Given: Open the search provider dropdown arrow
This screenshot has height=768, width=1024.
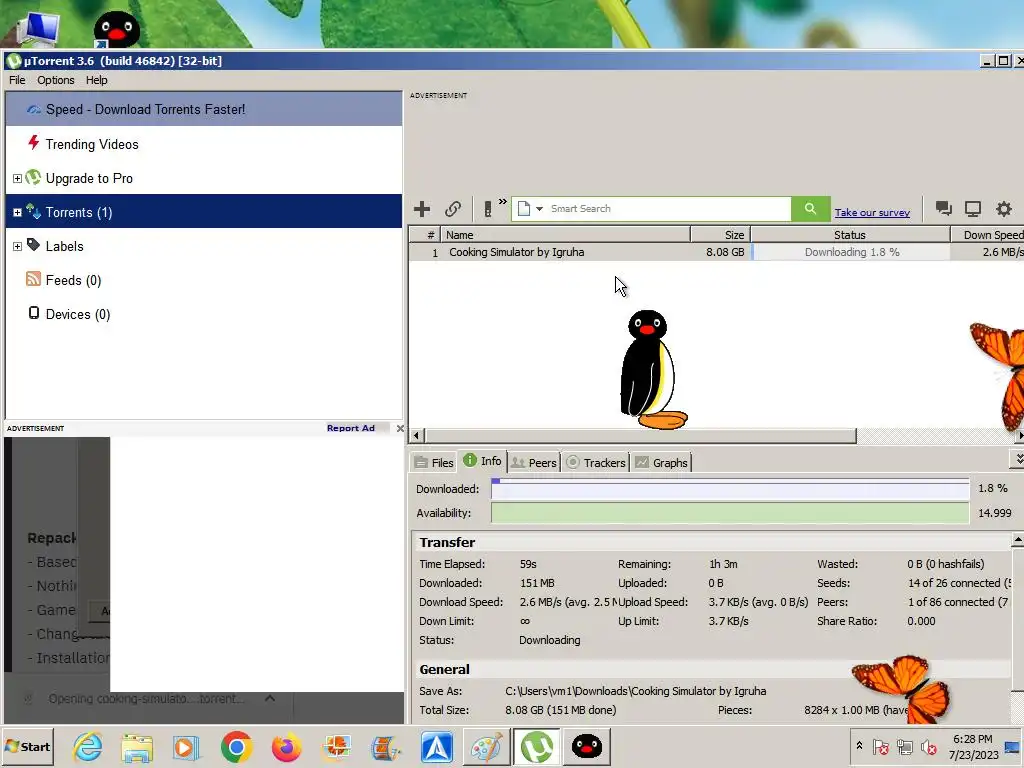Looking at the screenshot, I should click(539, 209).
